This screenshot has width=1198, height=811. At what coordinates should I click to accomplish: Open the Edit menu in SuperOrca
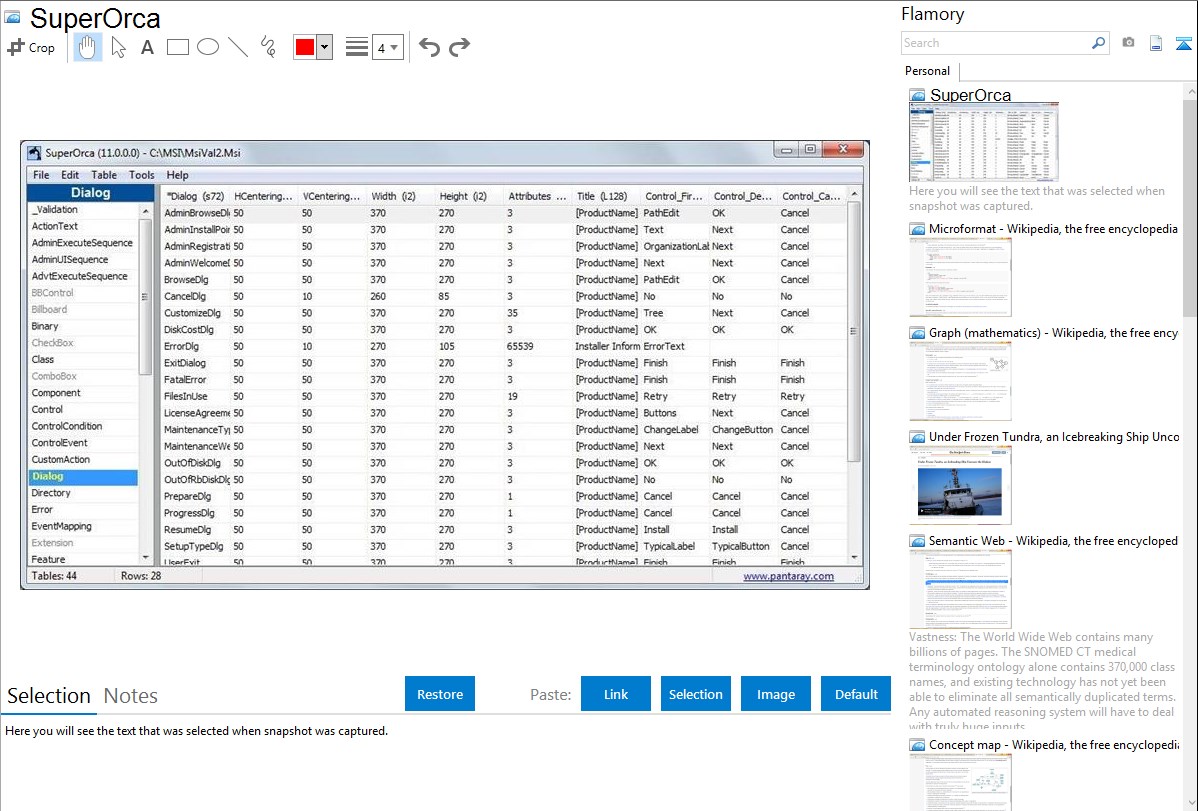tap(70, 175)
